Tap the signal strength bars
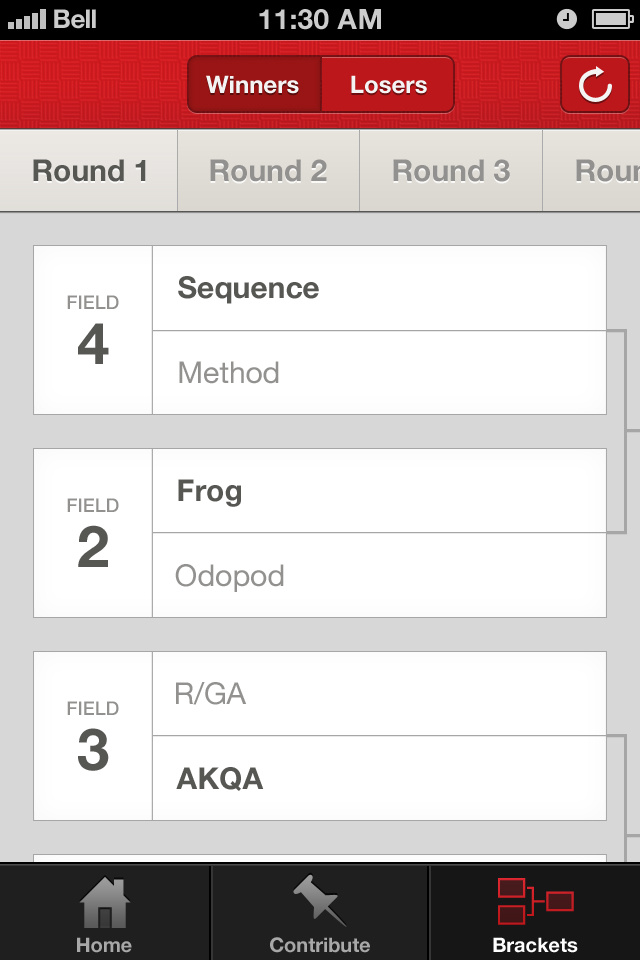 pyautogui.click(x=26, y=19)
